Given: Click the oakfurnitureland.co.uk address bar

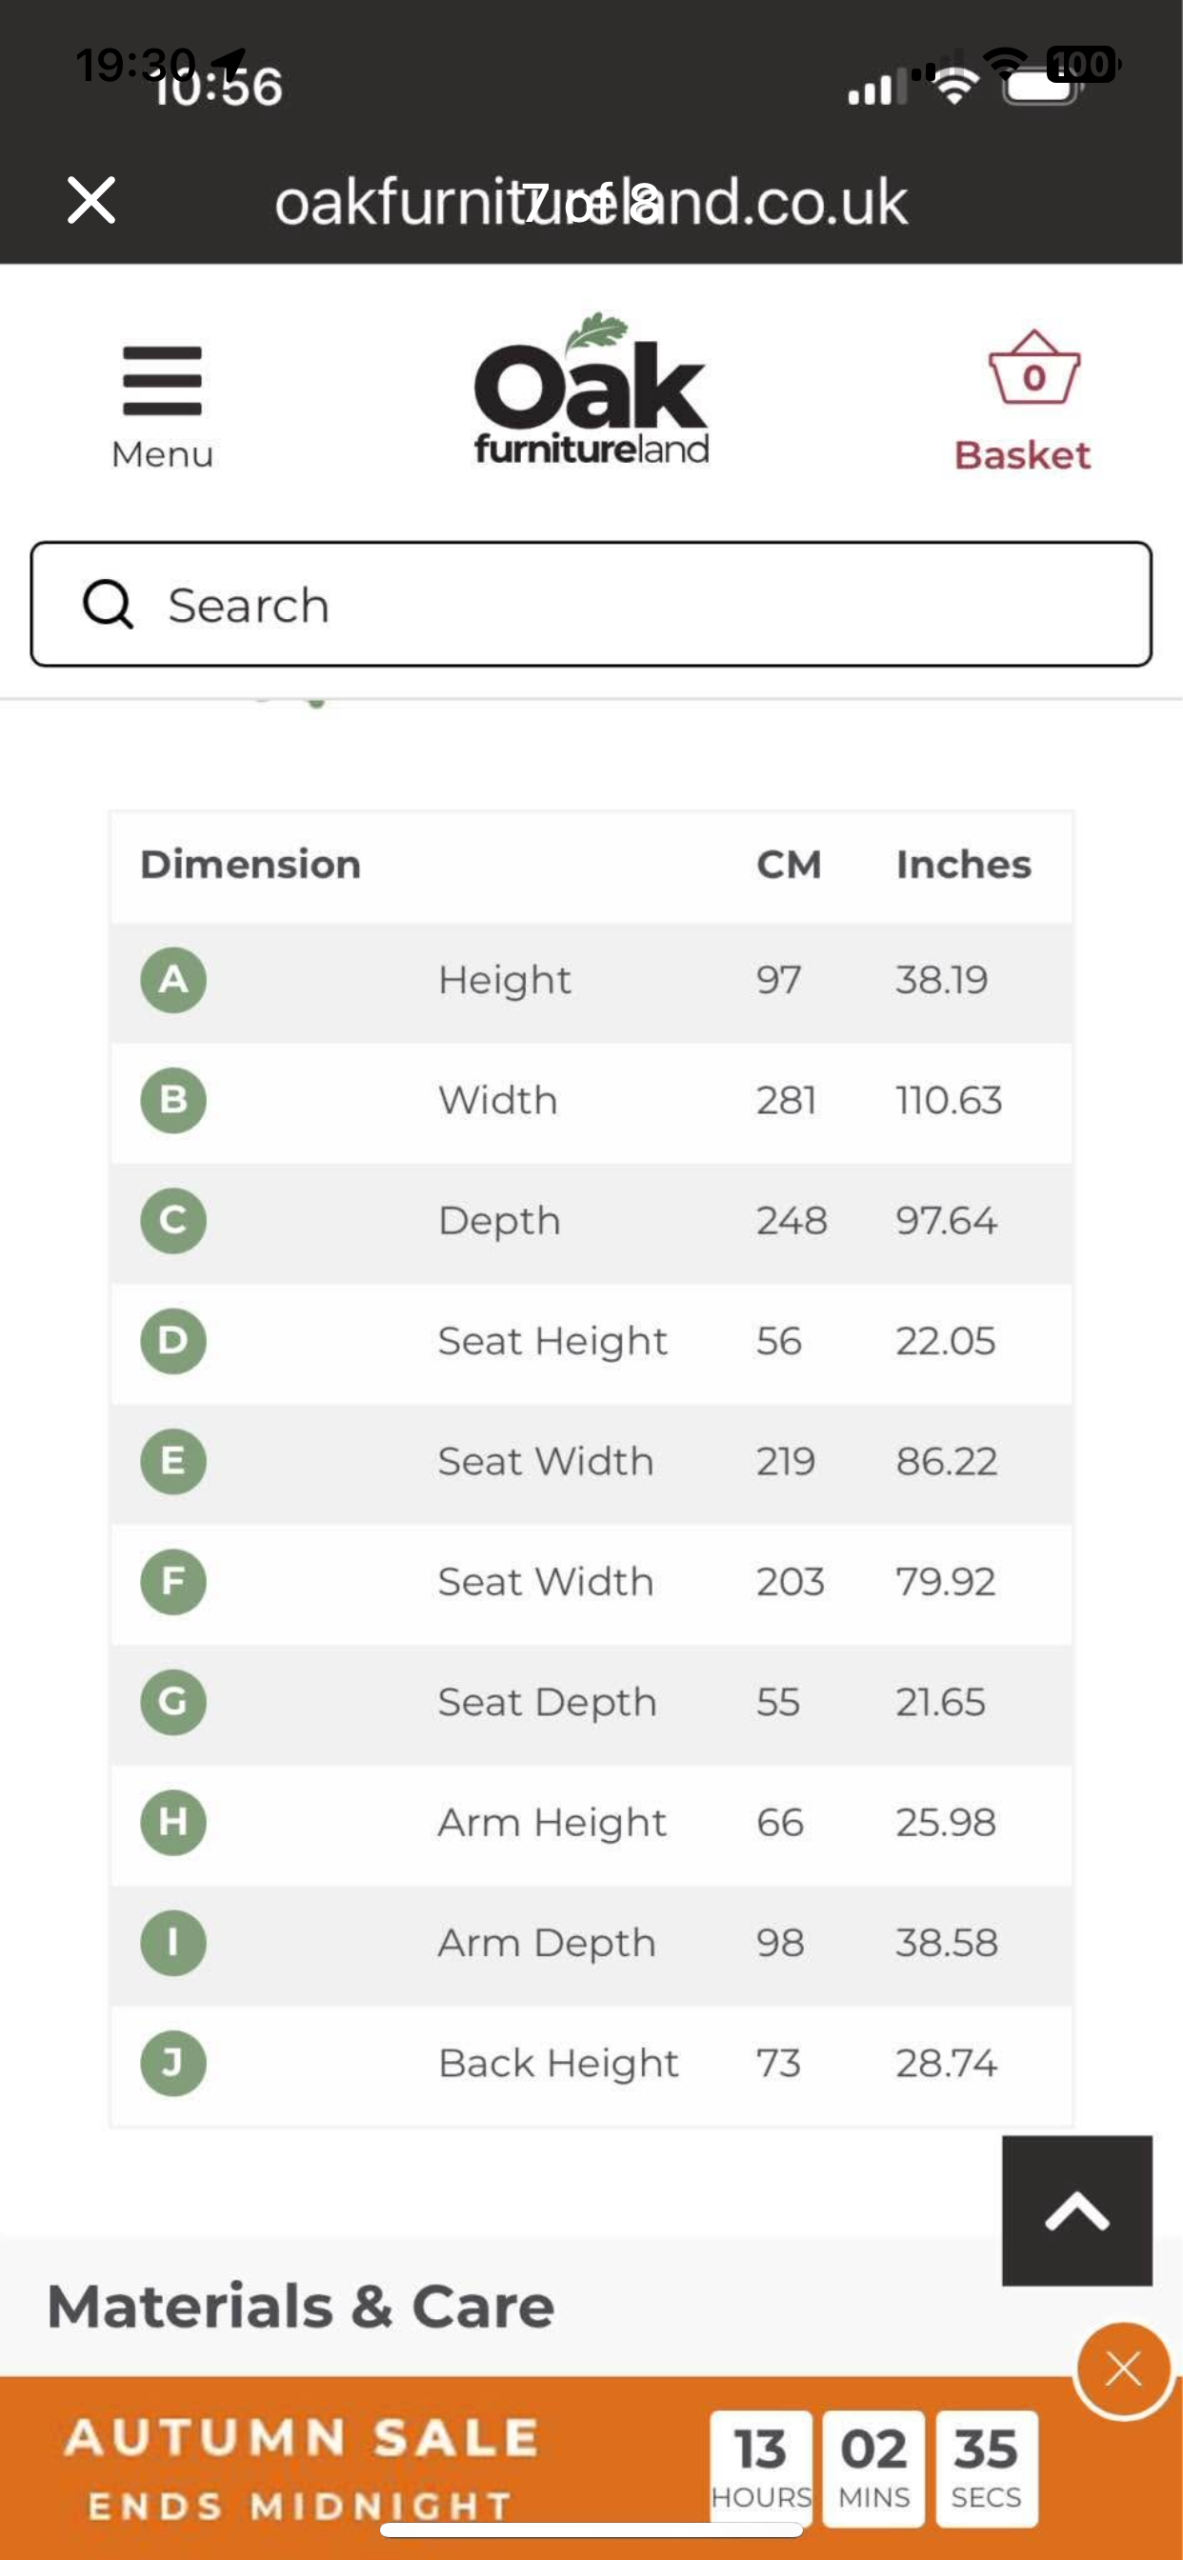Looking at the screenshot, I should coord(591,202).
